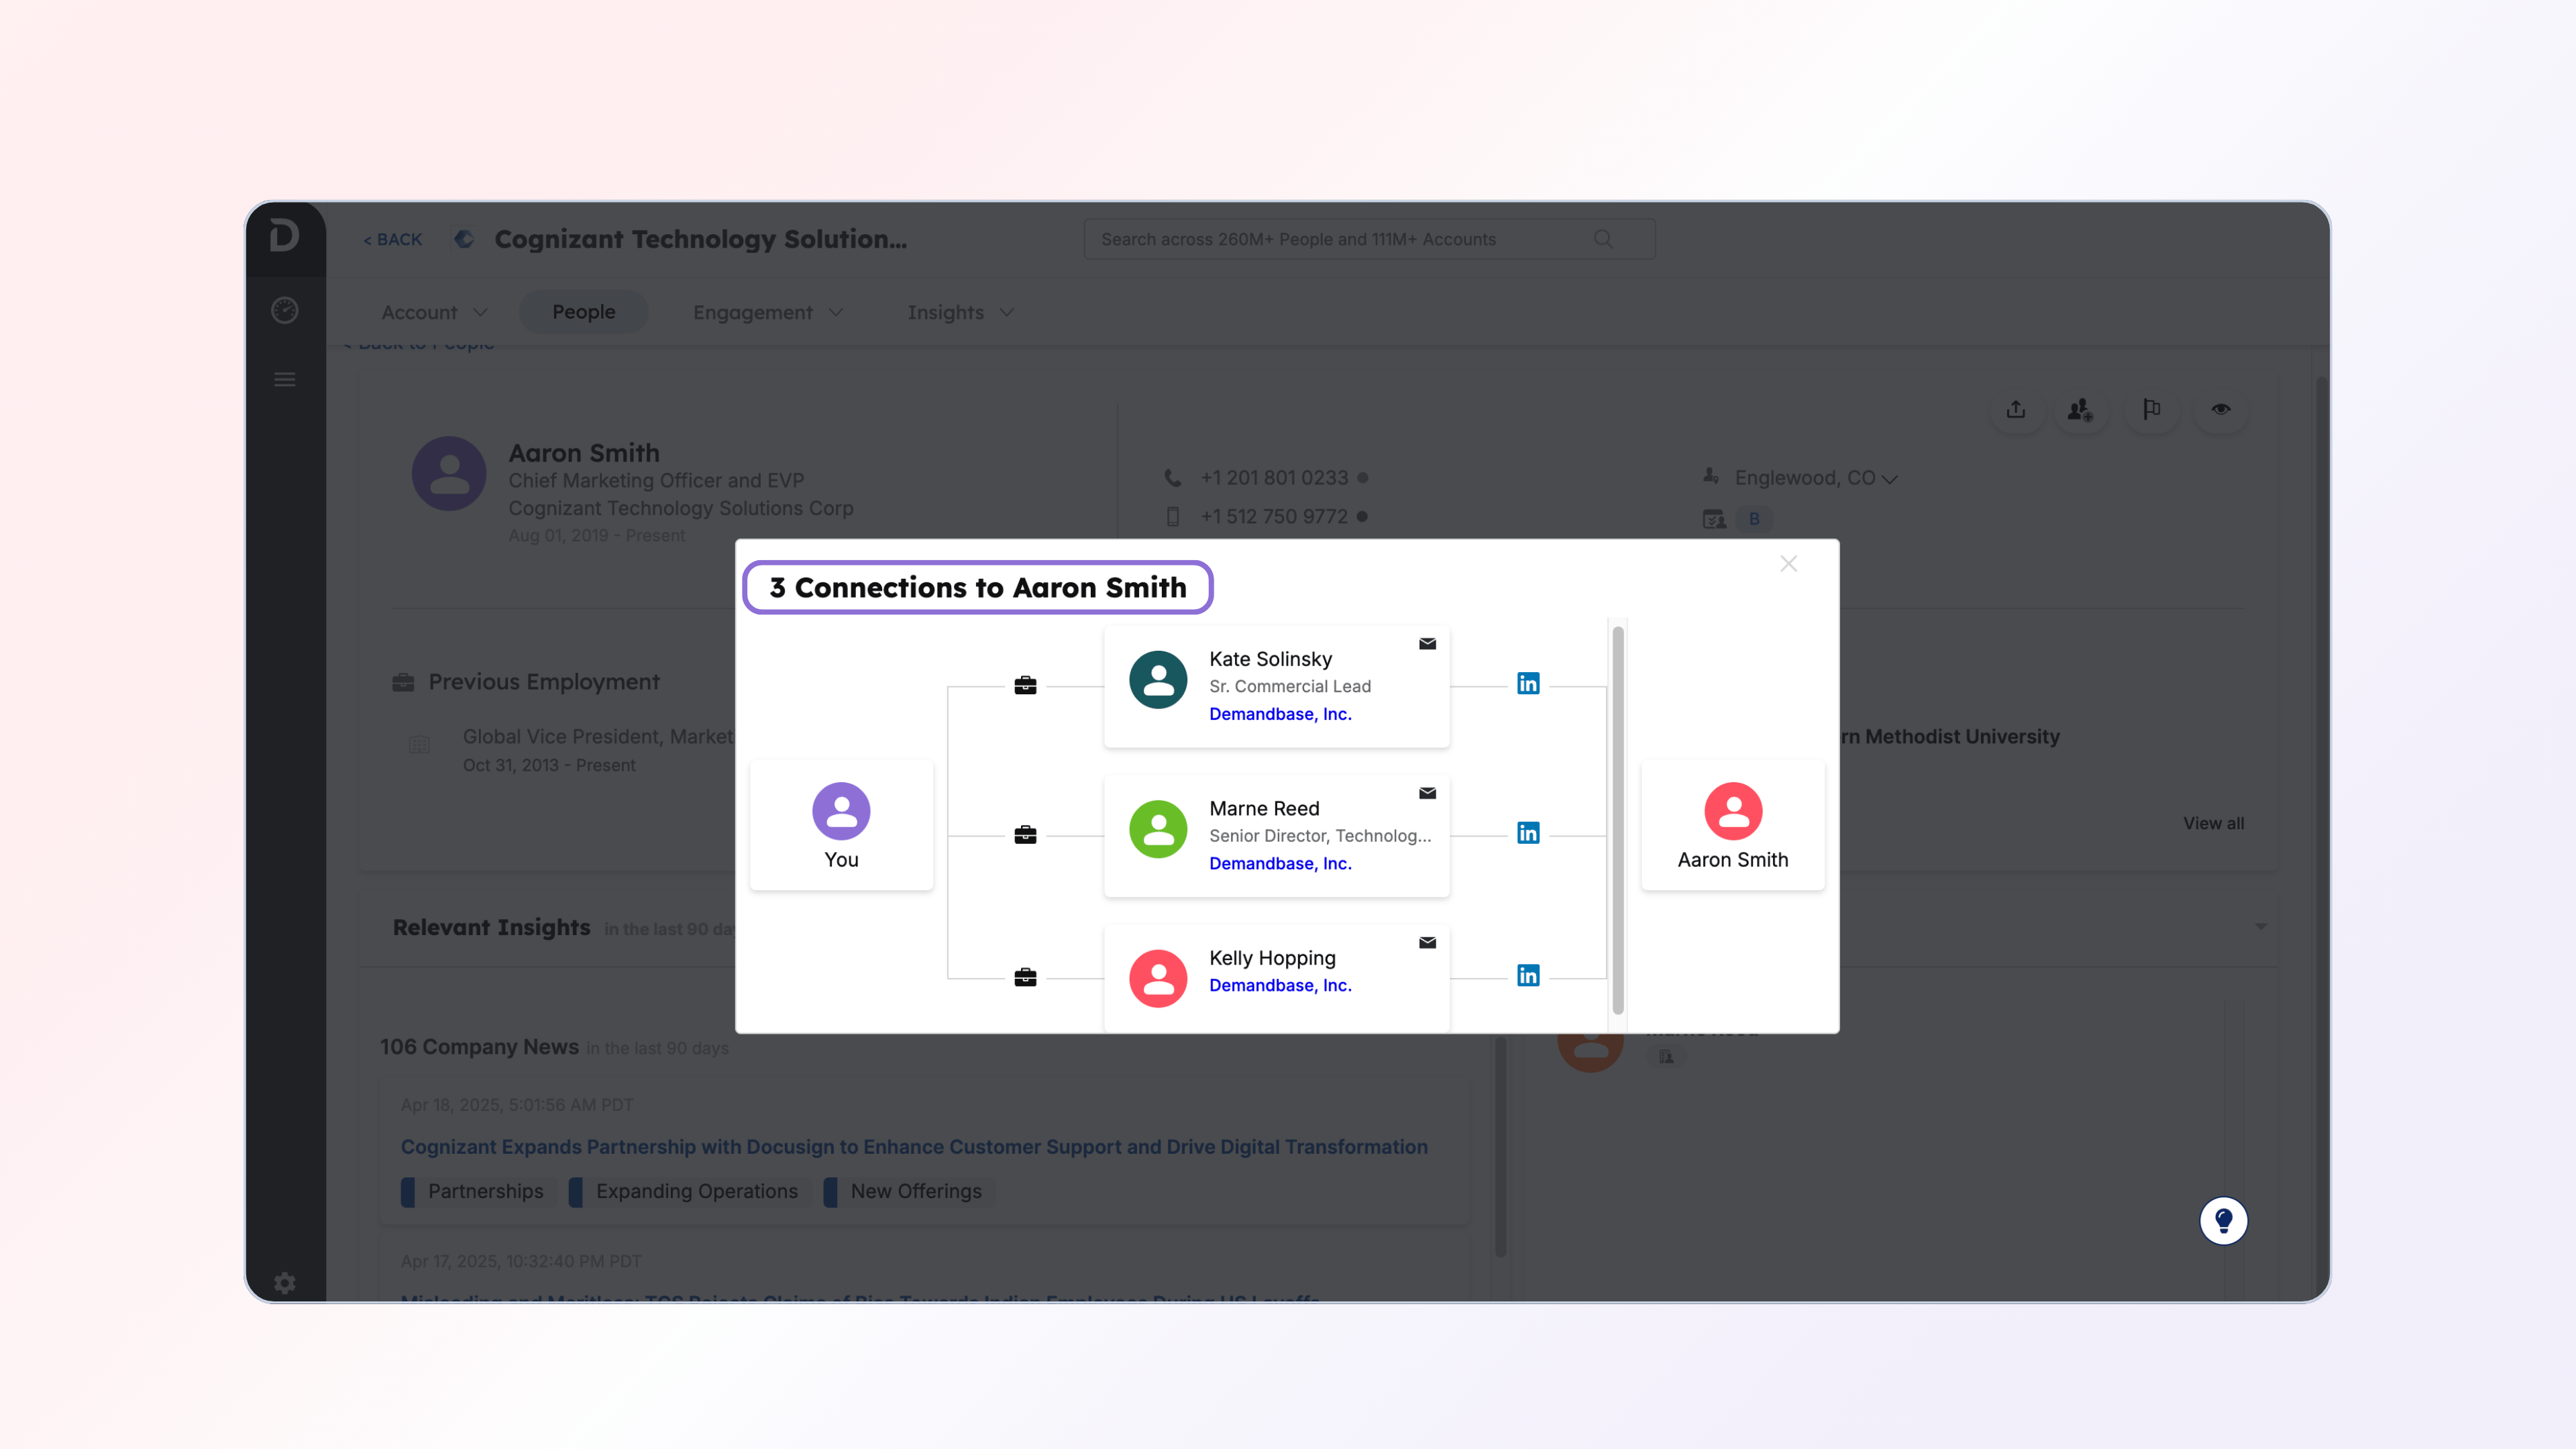Open Demandbase, Inc. link under Kate Solinsky

[1280, 714]
